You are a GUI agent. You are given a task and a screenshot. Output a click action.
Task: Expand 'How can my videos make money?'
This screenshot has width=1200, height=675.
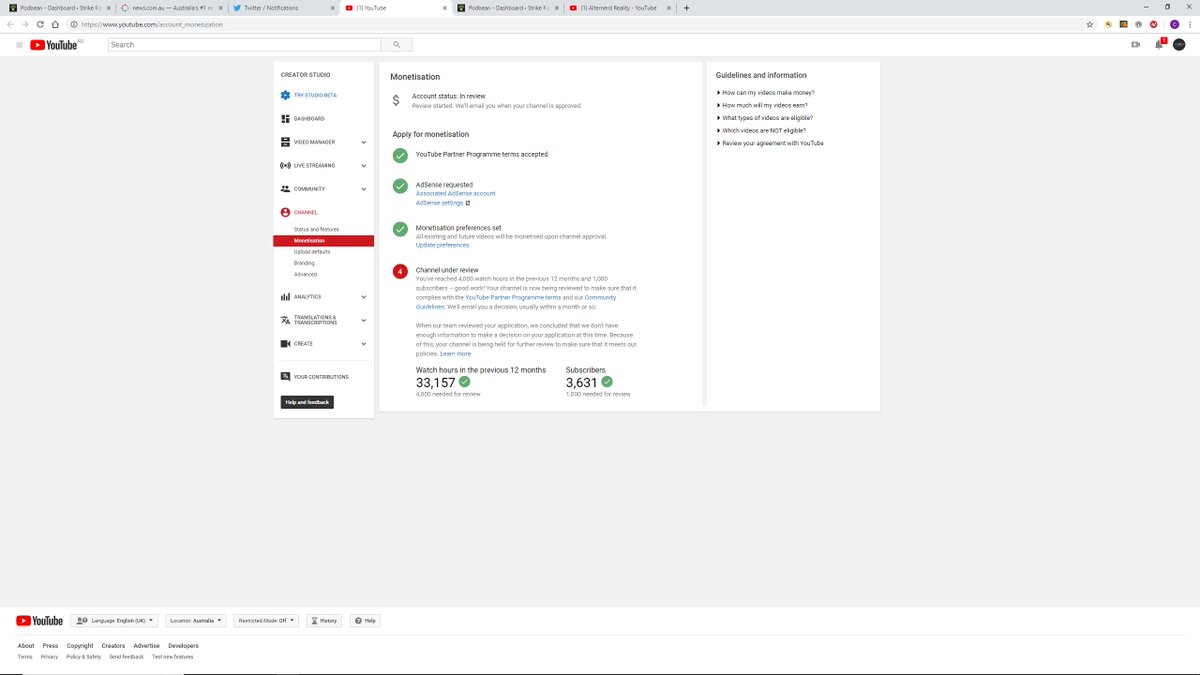point(766,93)
